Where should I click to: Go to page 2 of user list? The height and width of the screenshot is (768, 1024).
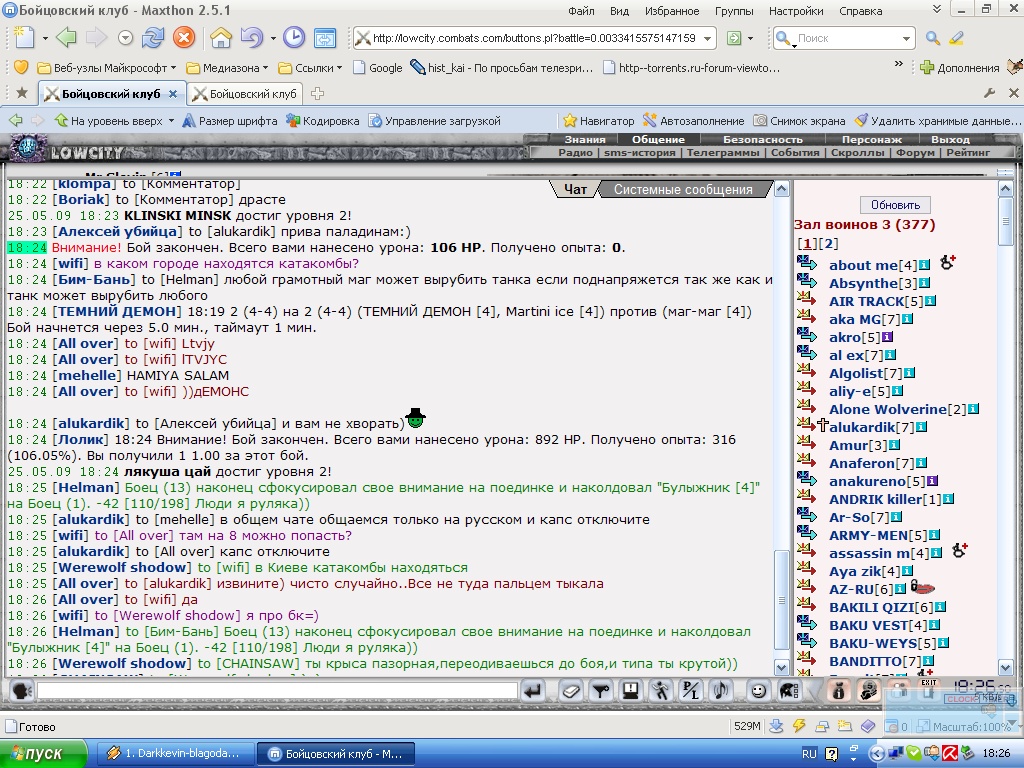828,244
